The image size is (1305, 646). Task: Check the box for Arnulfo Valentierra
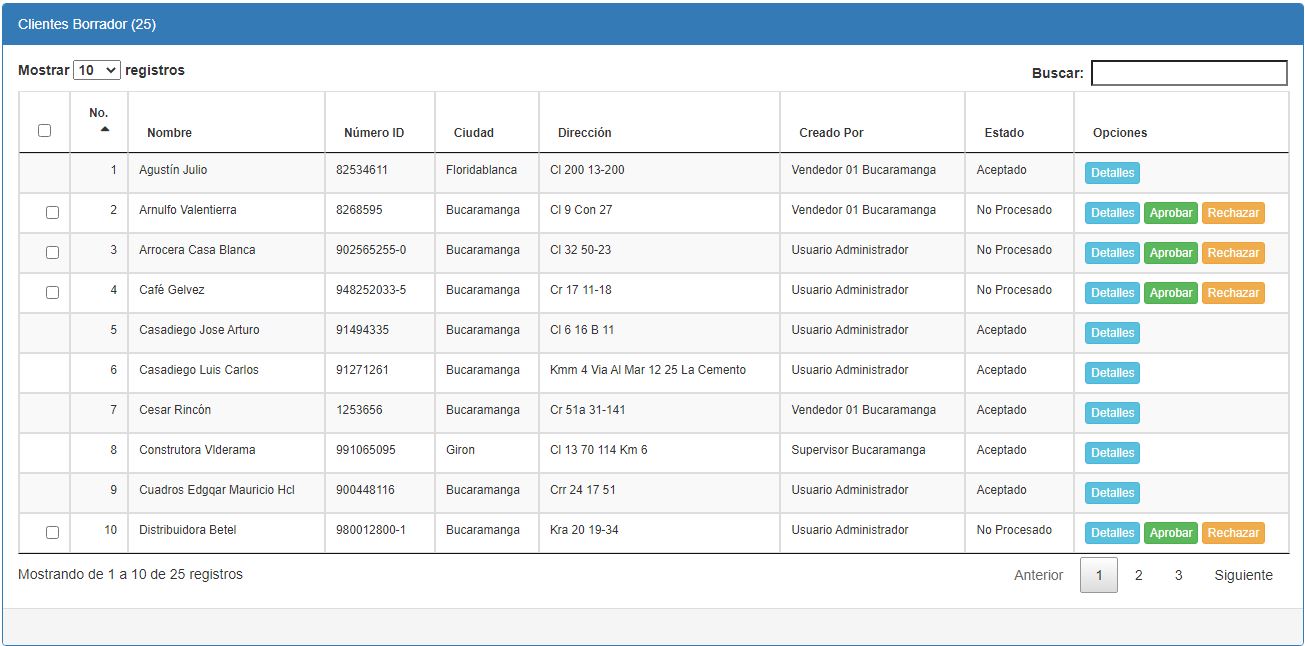[52, 212]
